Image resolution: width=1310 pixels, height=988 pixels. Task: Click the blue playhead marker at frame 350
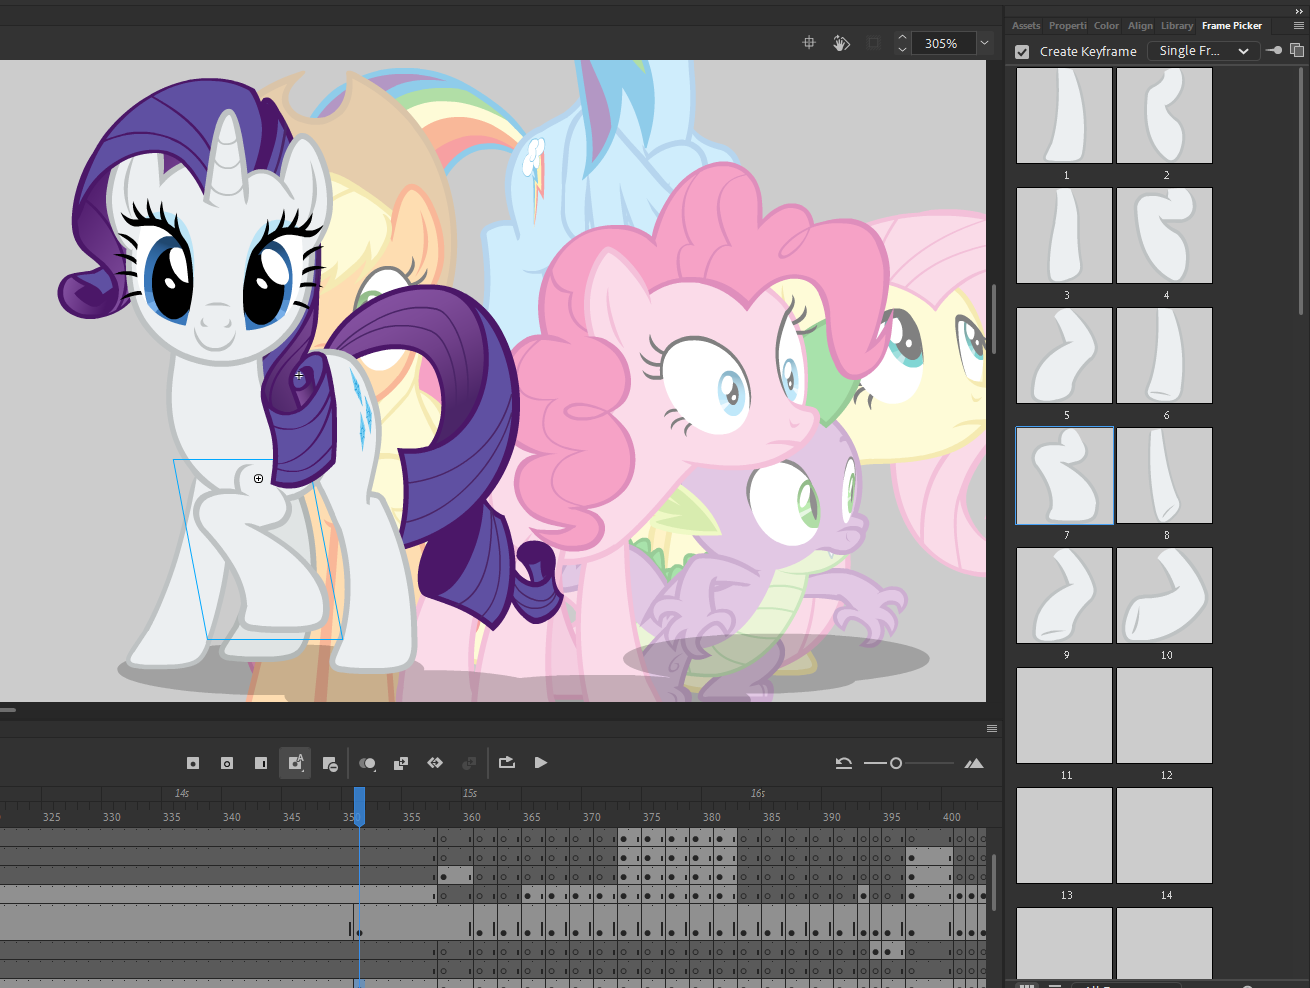(359, 806)
